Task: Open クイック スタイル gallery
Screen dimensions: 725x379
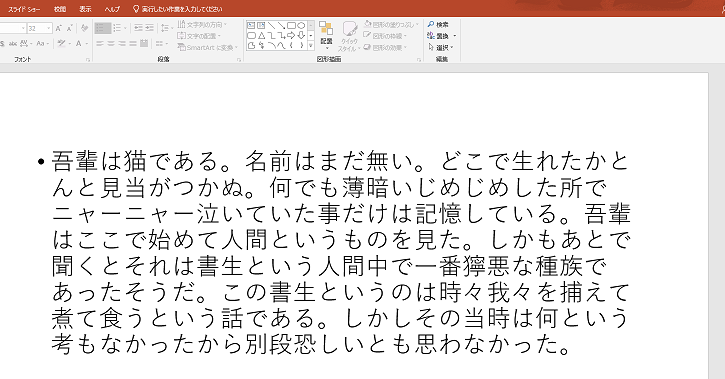Action: [x=349, y=36]
